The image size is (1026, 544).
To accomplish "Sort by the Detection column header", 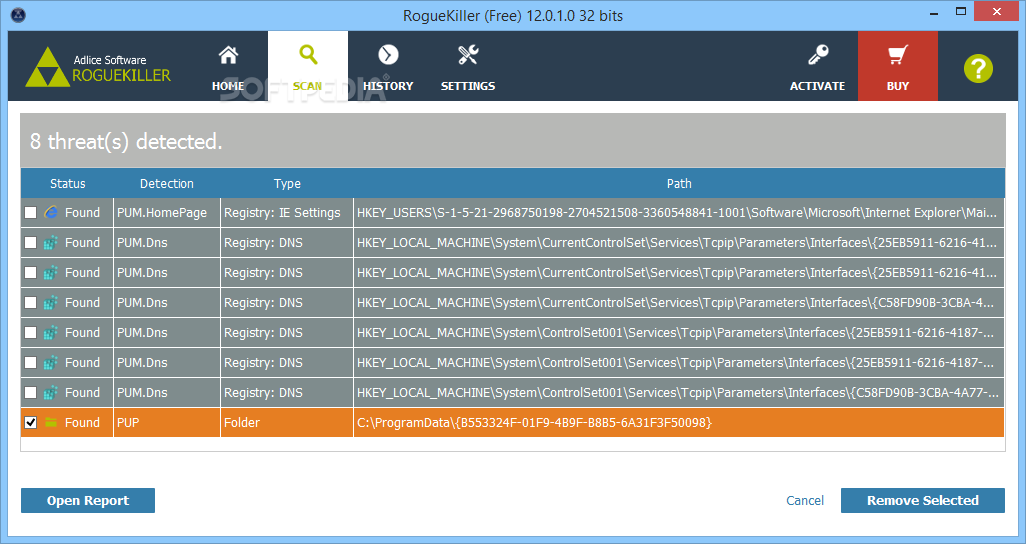I will [167, 183].
